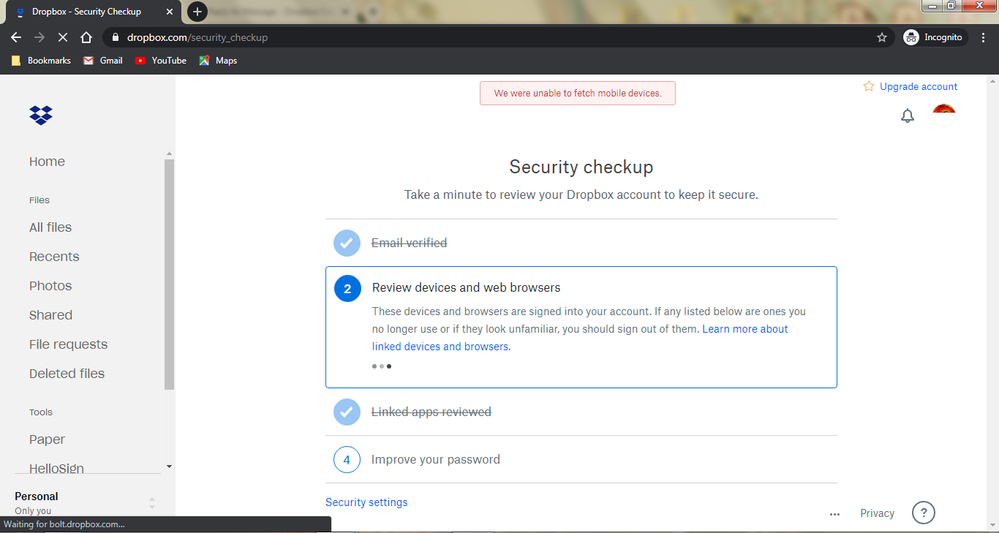Open the more options ellipsis
Image resolution: width=999 pixels, height=533 pixels.
(834, 514)
